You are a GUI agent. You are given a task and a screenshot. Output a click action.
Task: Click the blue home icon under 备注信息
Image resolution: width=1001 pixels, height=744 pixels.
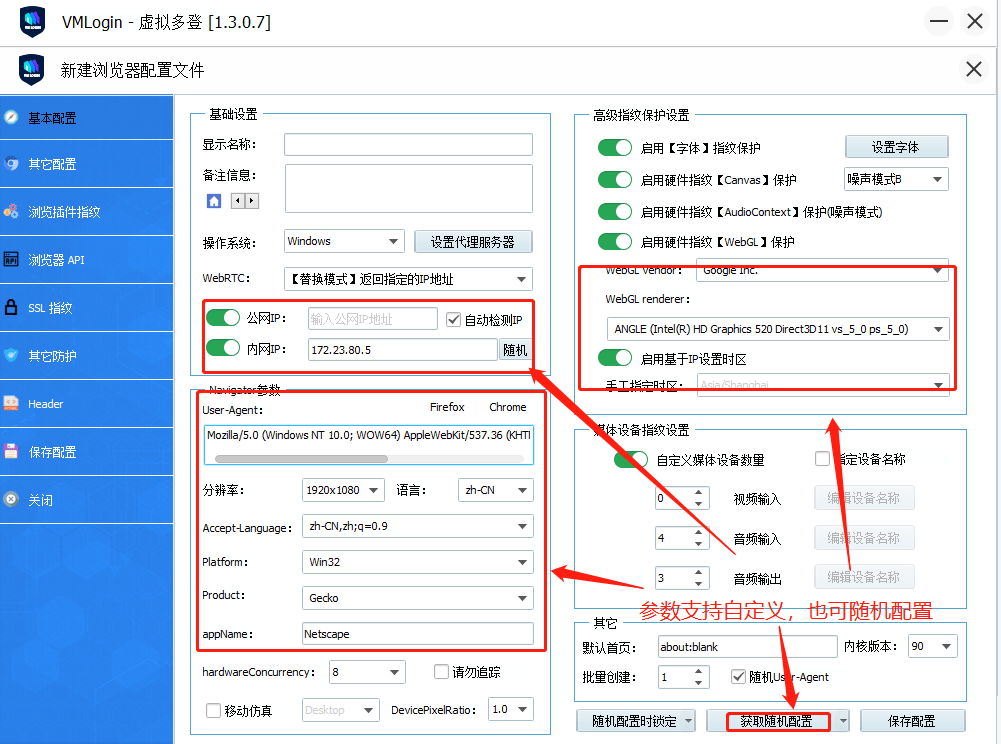point(214,201)
